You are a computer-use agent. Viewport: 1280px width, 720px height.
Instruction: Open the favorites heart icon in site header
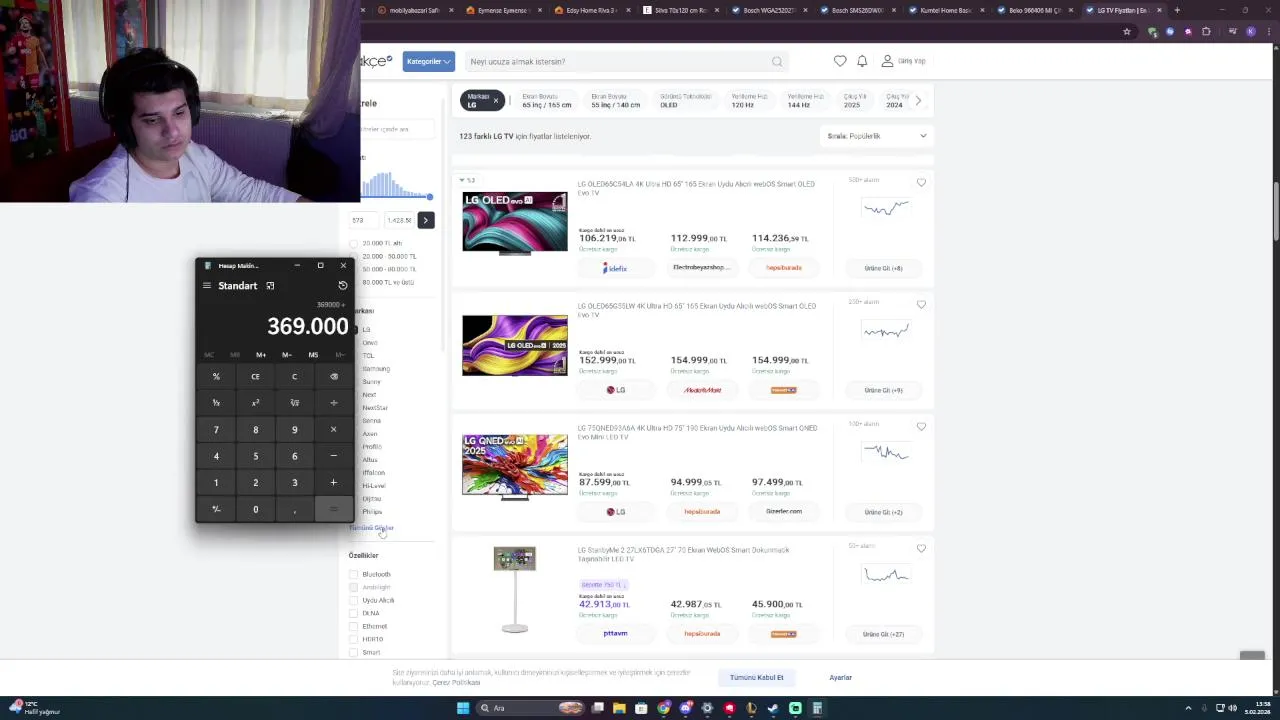click(840, 61)
